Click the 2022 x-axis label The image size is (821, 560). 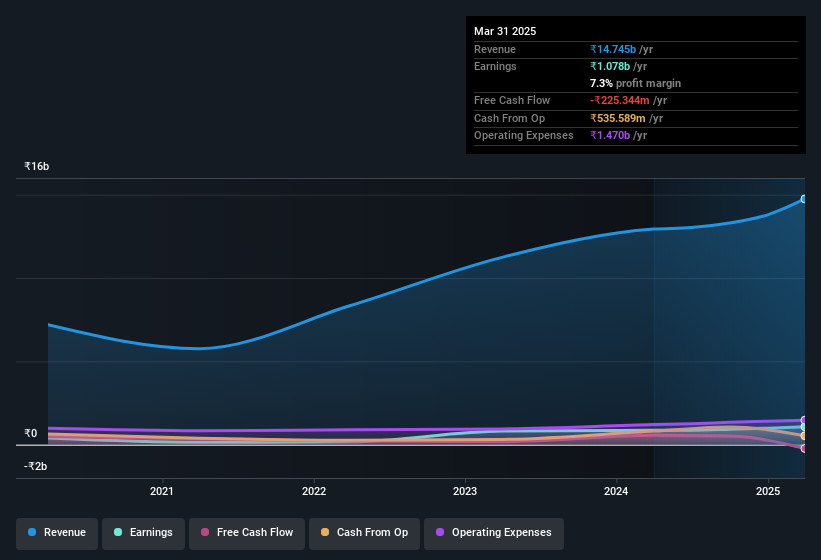point(314,491)
